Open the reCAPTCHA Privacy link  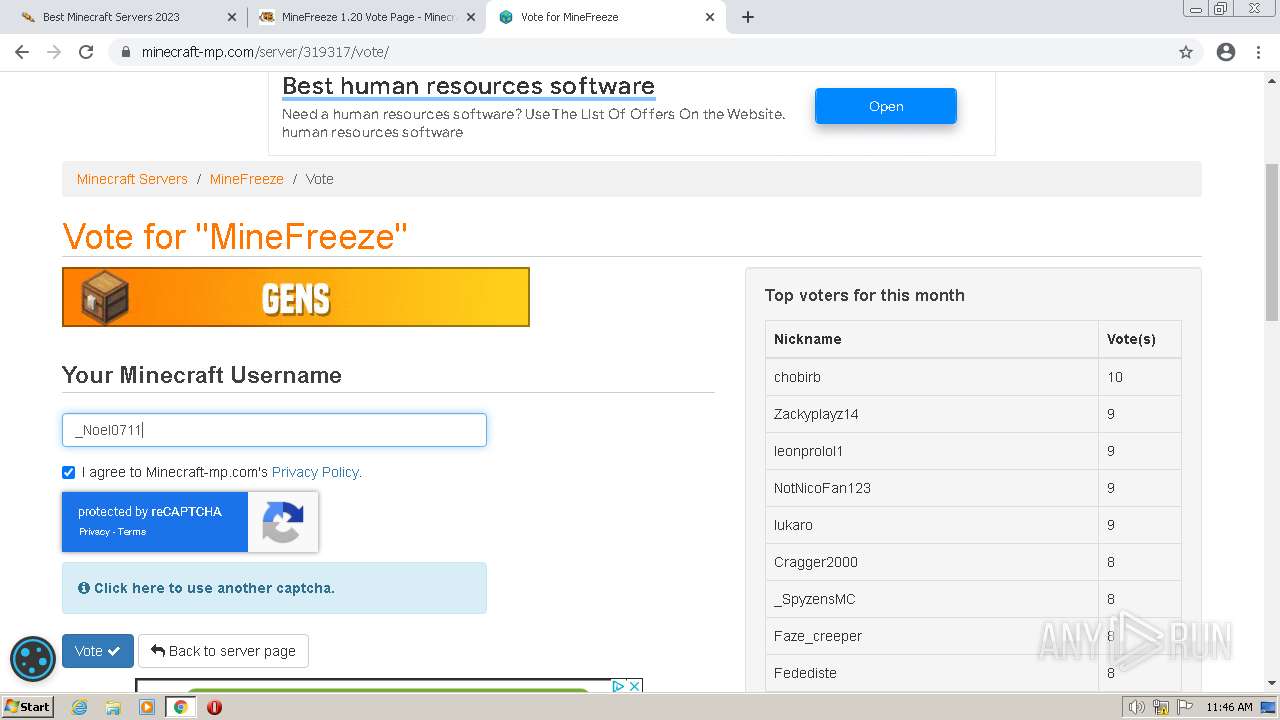click(x=94, y=532)
